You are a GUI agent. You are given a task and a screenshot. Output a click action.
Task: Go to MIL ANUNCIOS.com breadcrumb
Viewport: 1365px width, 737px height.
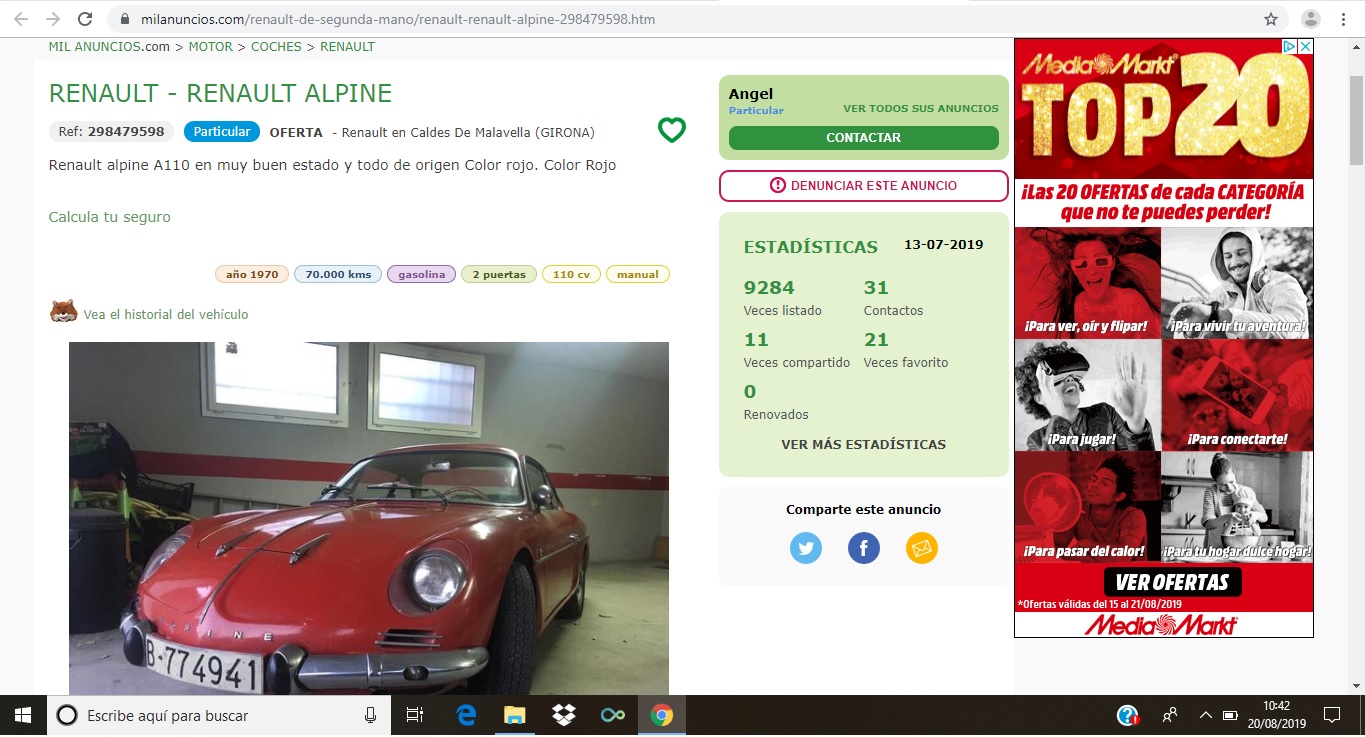pyautogui.click(x=109, y=47)
